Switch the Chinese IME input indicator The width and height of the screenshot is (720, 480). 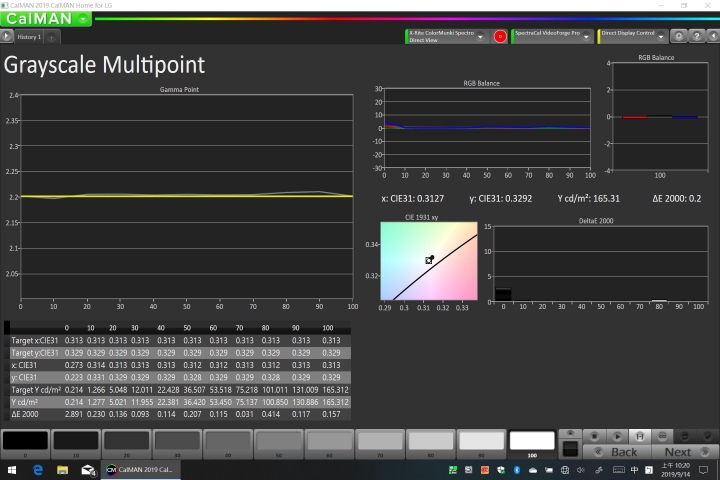pyautogui.click(x=634, y=470)
